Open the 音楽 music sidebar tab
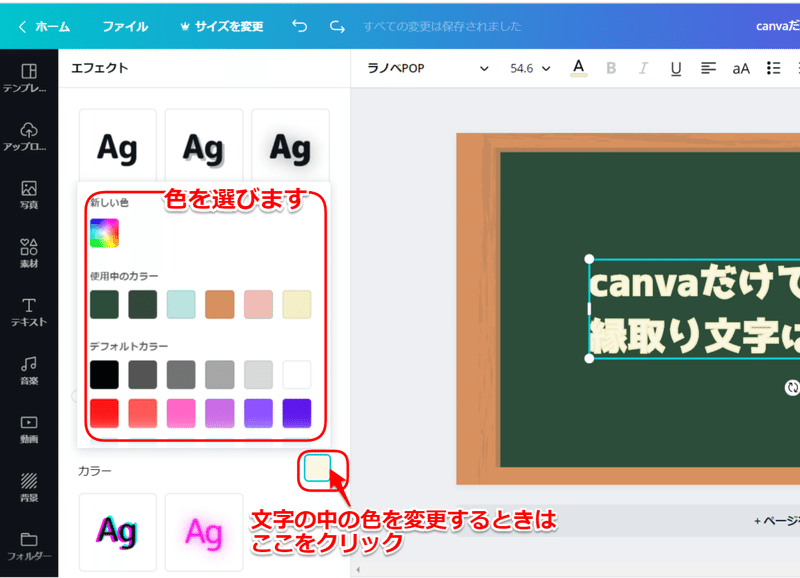Screen dimensions: 800x578 point(29,370)
